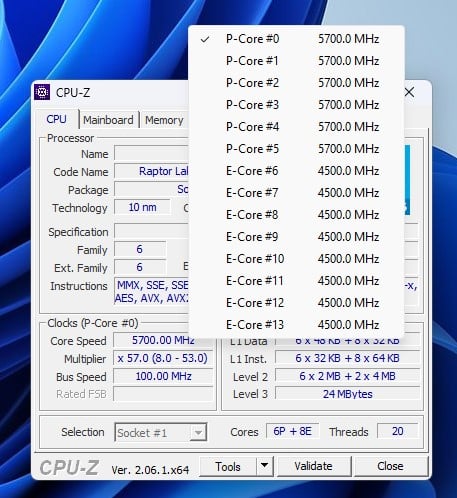The width and height of the screenshot is (457, 498).
Task: Click the Close button at the bottom
Action: [390, 466]
